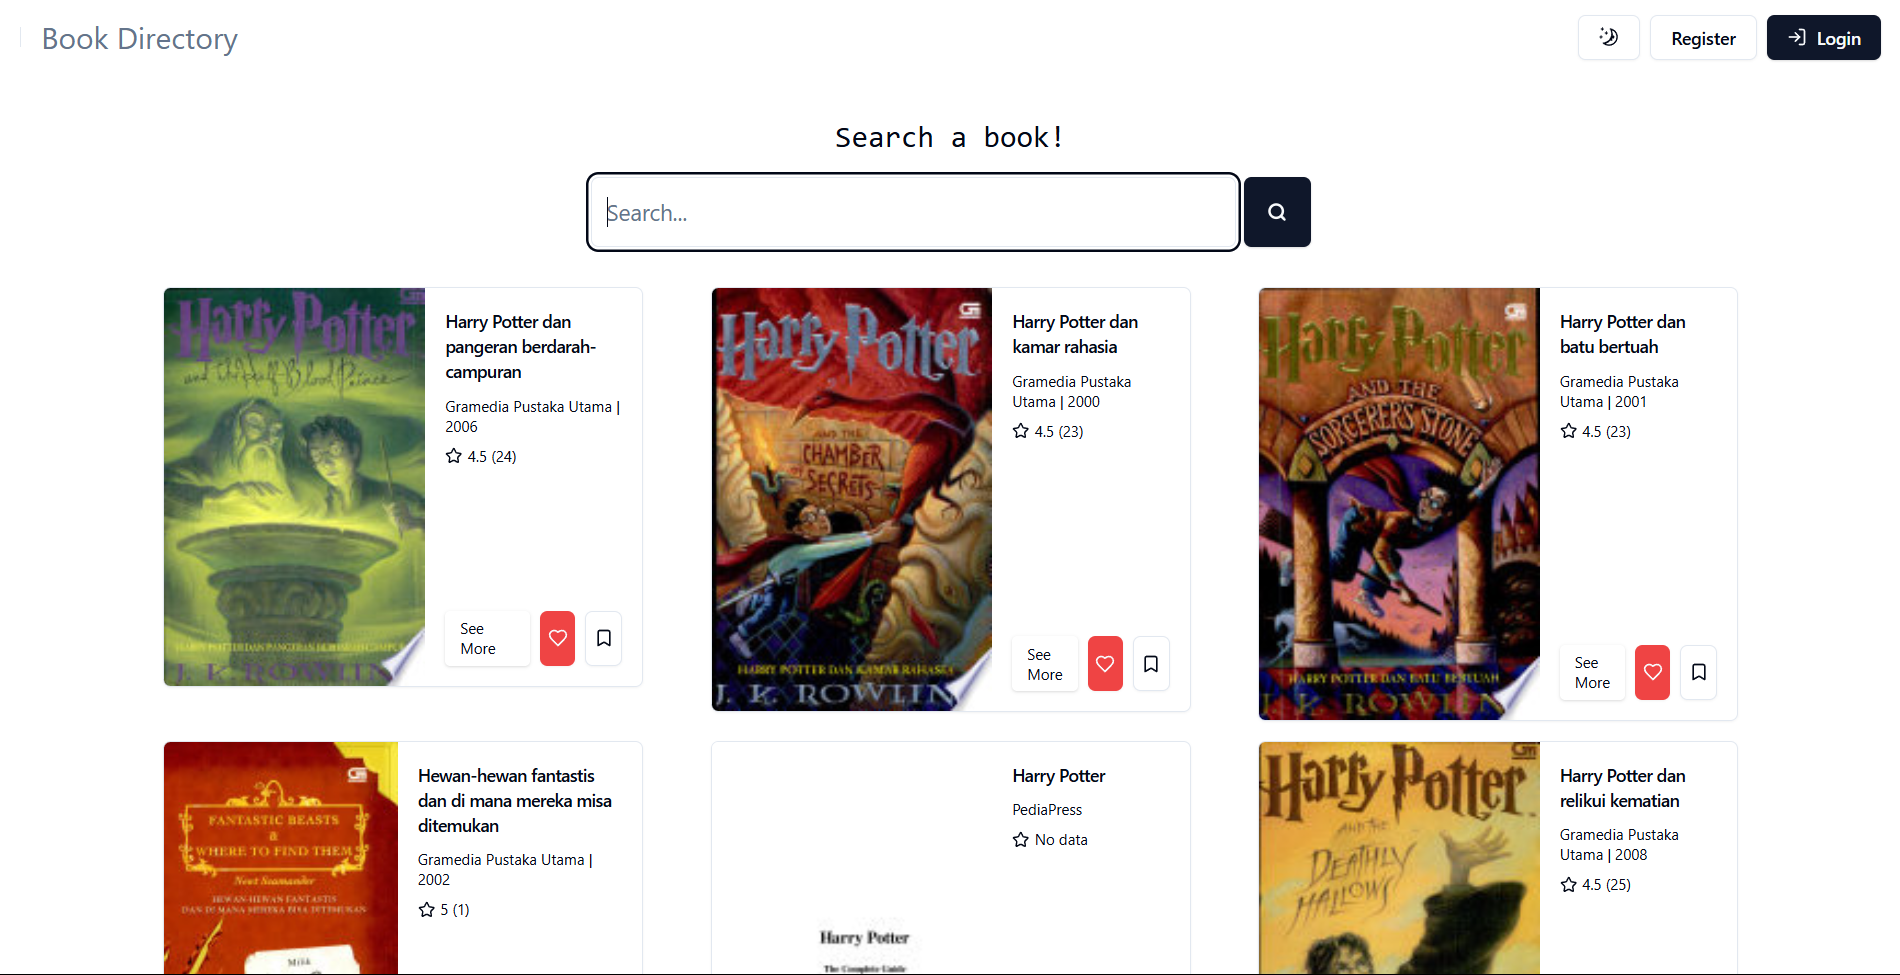The width and height of the screenshot is (1900, 975).
Task: Like Harry Potter dan kamar rahasia
Action: pos(1105,664)
